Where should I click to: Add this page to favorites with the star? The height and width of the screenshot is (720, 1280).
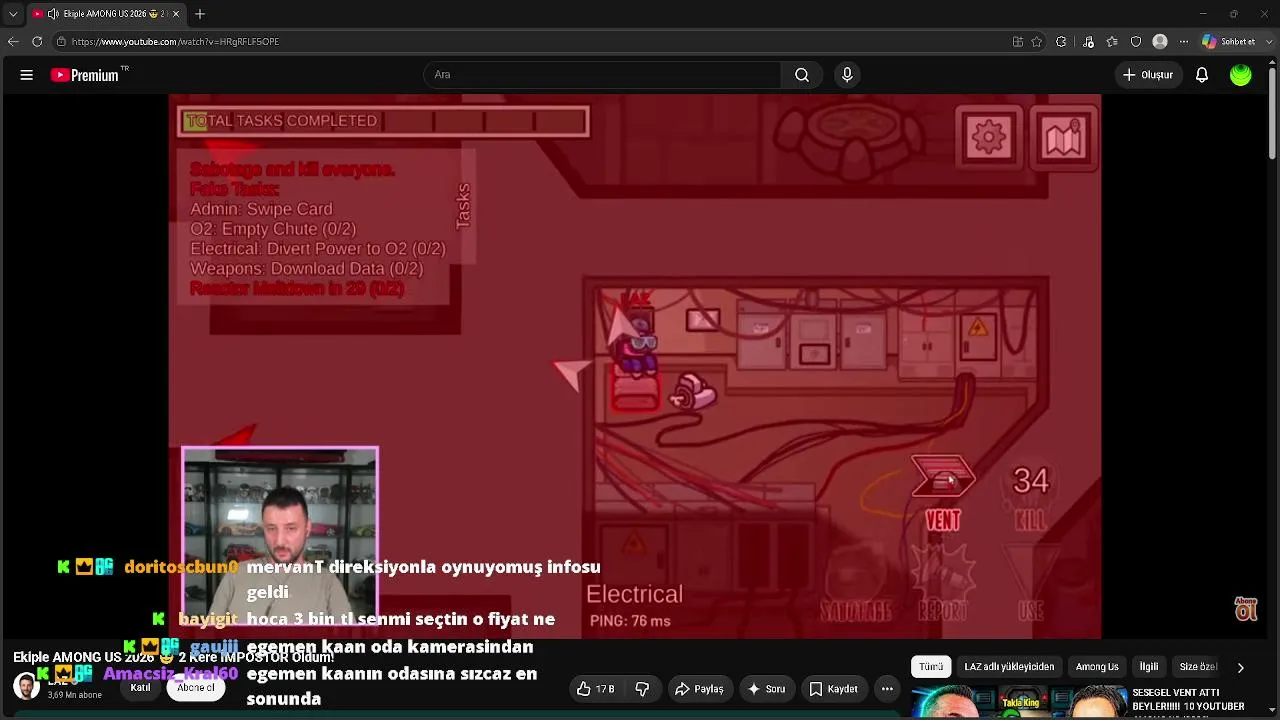tap(1037, 42)
